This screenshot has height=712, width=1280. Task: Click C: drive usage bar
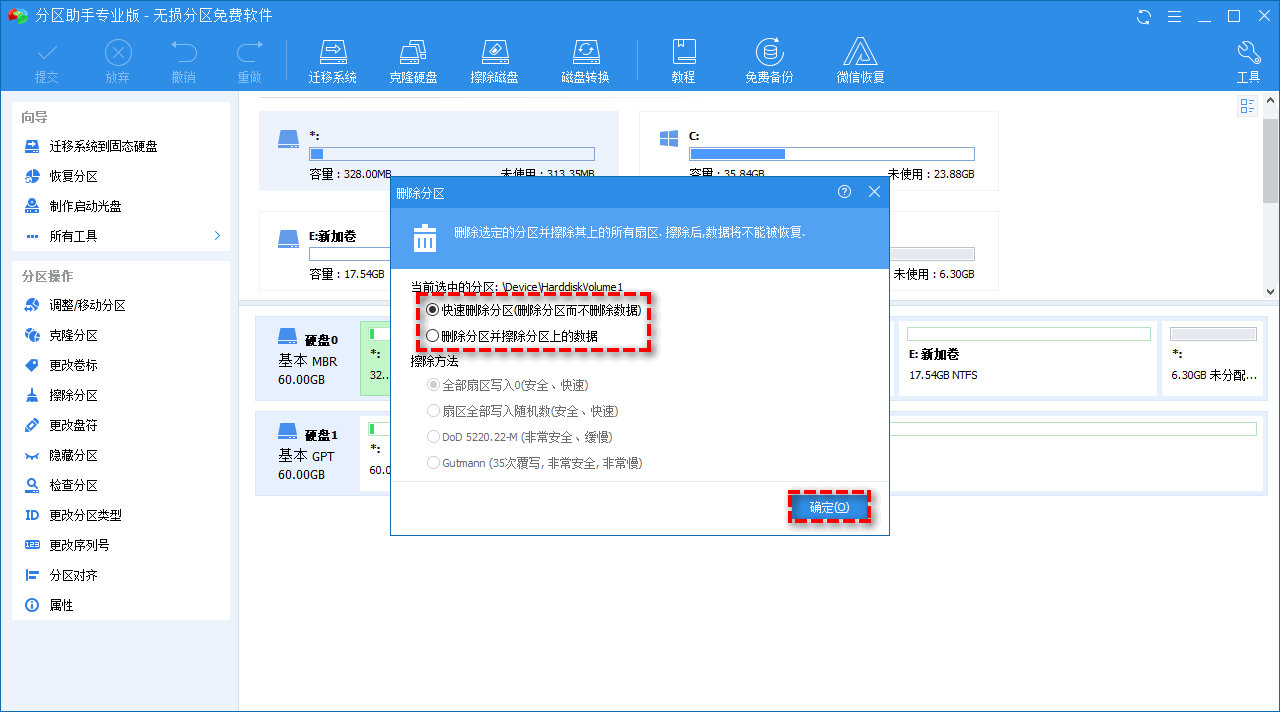832,154
